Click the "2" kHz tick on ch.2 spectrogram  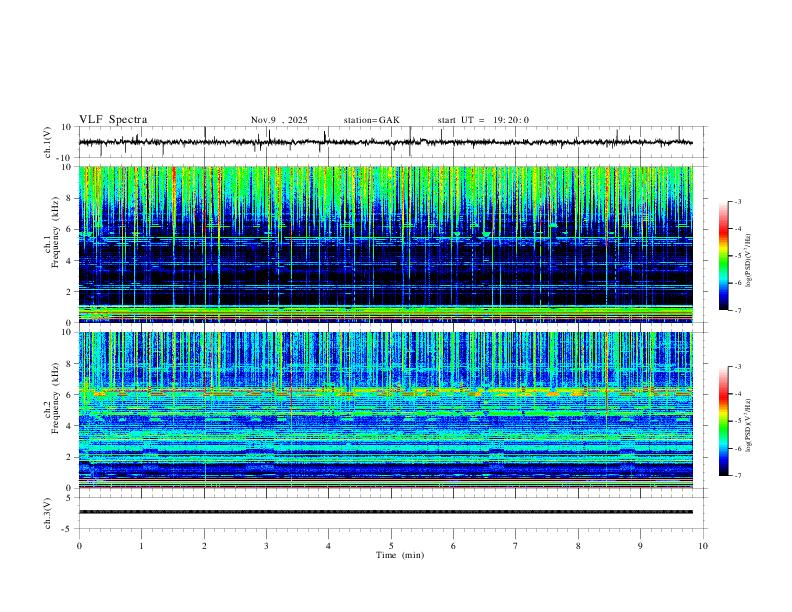pyautogui.click(x=70, y=457)
